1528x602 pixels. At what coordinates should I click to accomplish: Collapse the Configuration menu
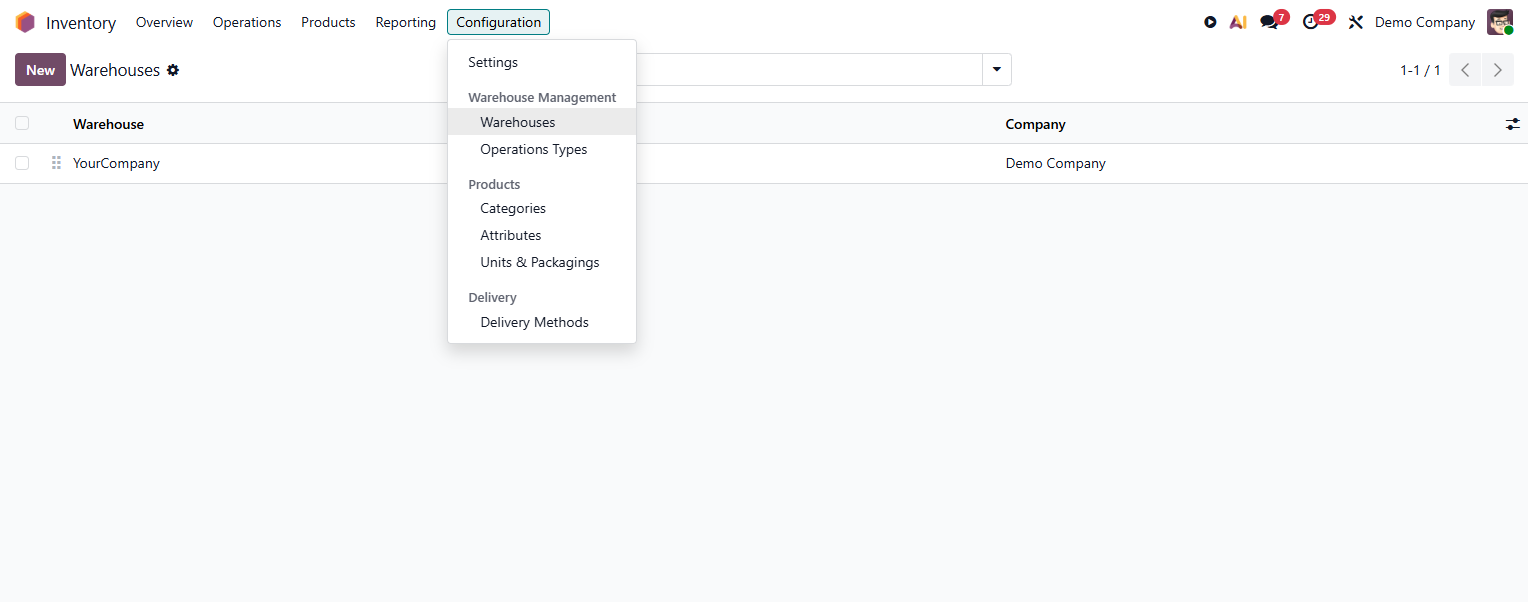click(498, 22)
